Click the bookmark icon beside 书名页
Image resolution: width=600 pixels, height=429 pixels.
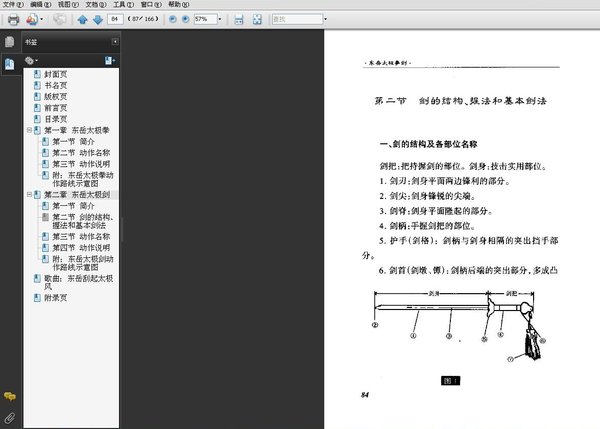pyautogui.click(x=37, y=85)
